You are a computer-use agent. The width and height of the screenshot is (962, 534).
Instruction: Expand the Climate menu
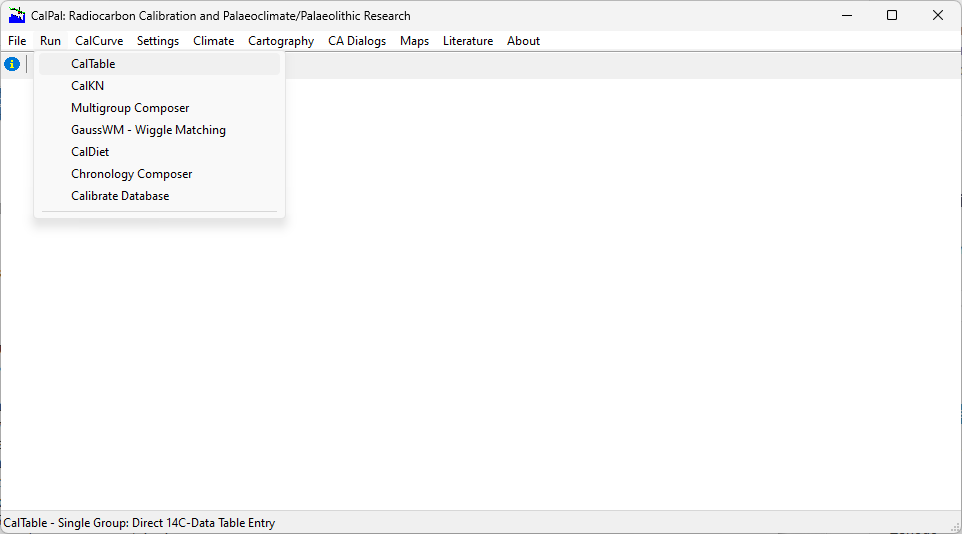coord(213,41)
